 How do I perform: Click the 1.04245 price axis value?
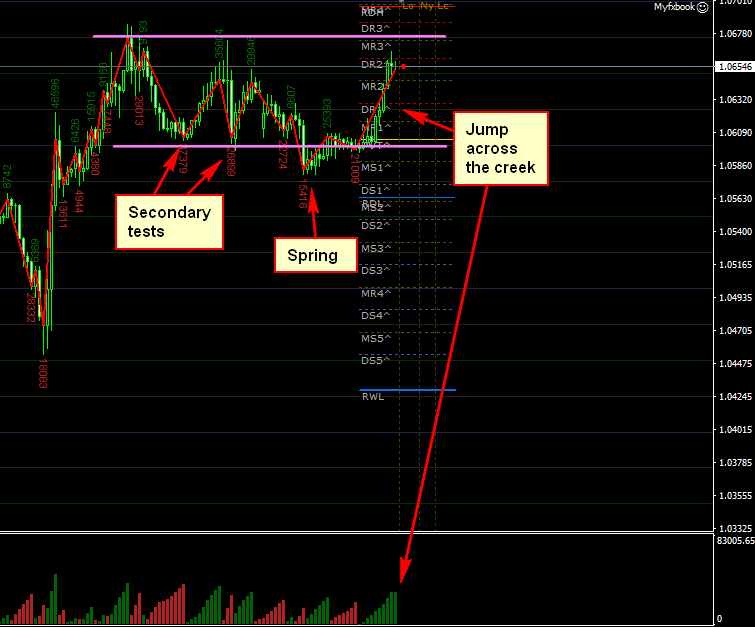coord(735,396)
